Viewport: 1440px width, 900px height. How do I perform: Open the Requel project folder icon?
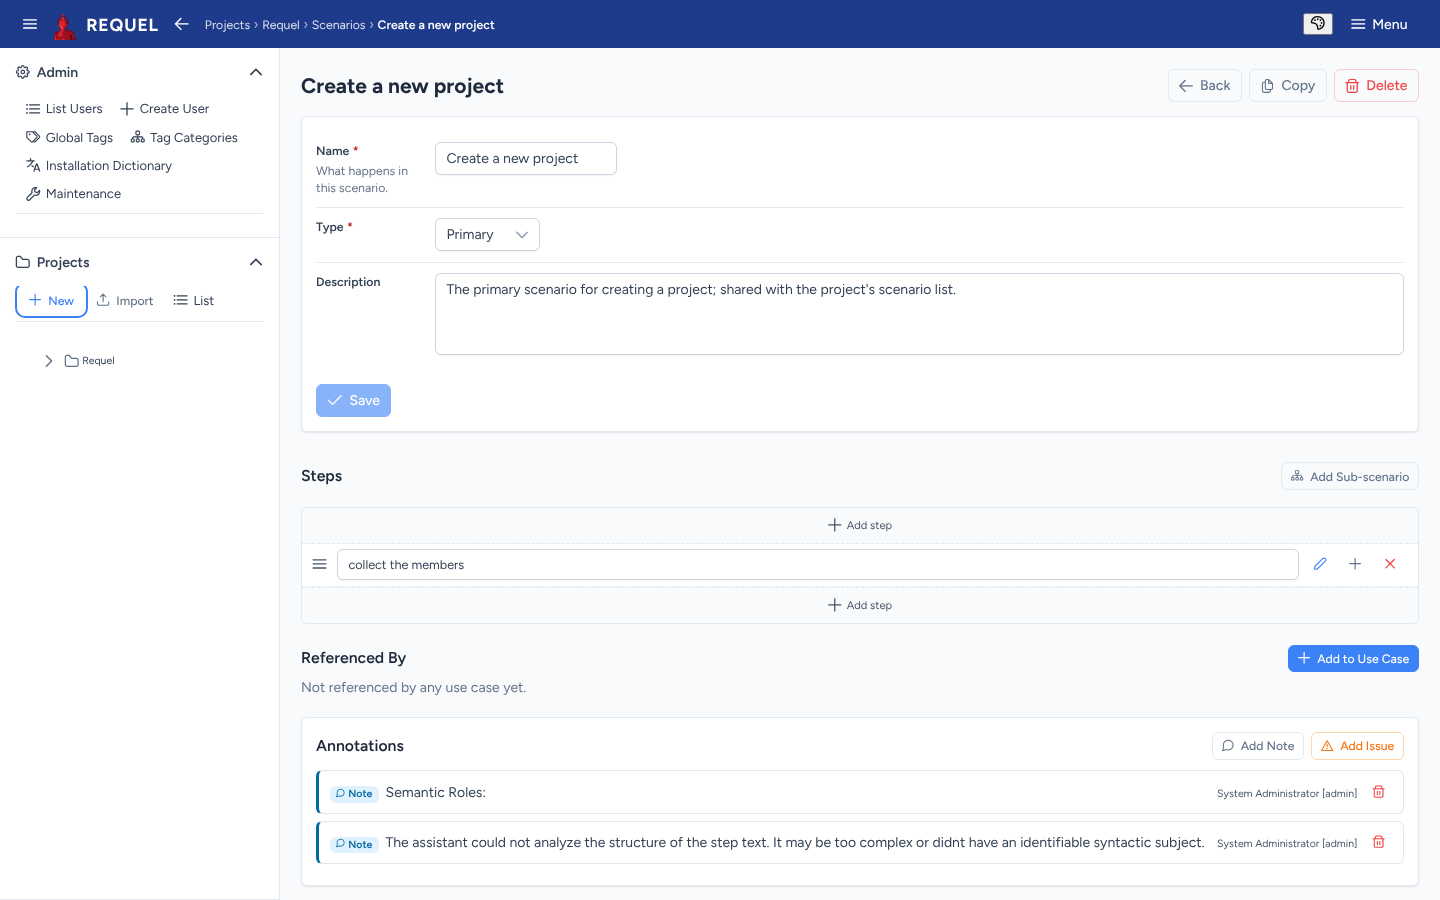72,361
